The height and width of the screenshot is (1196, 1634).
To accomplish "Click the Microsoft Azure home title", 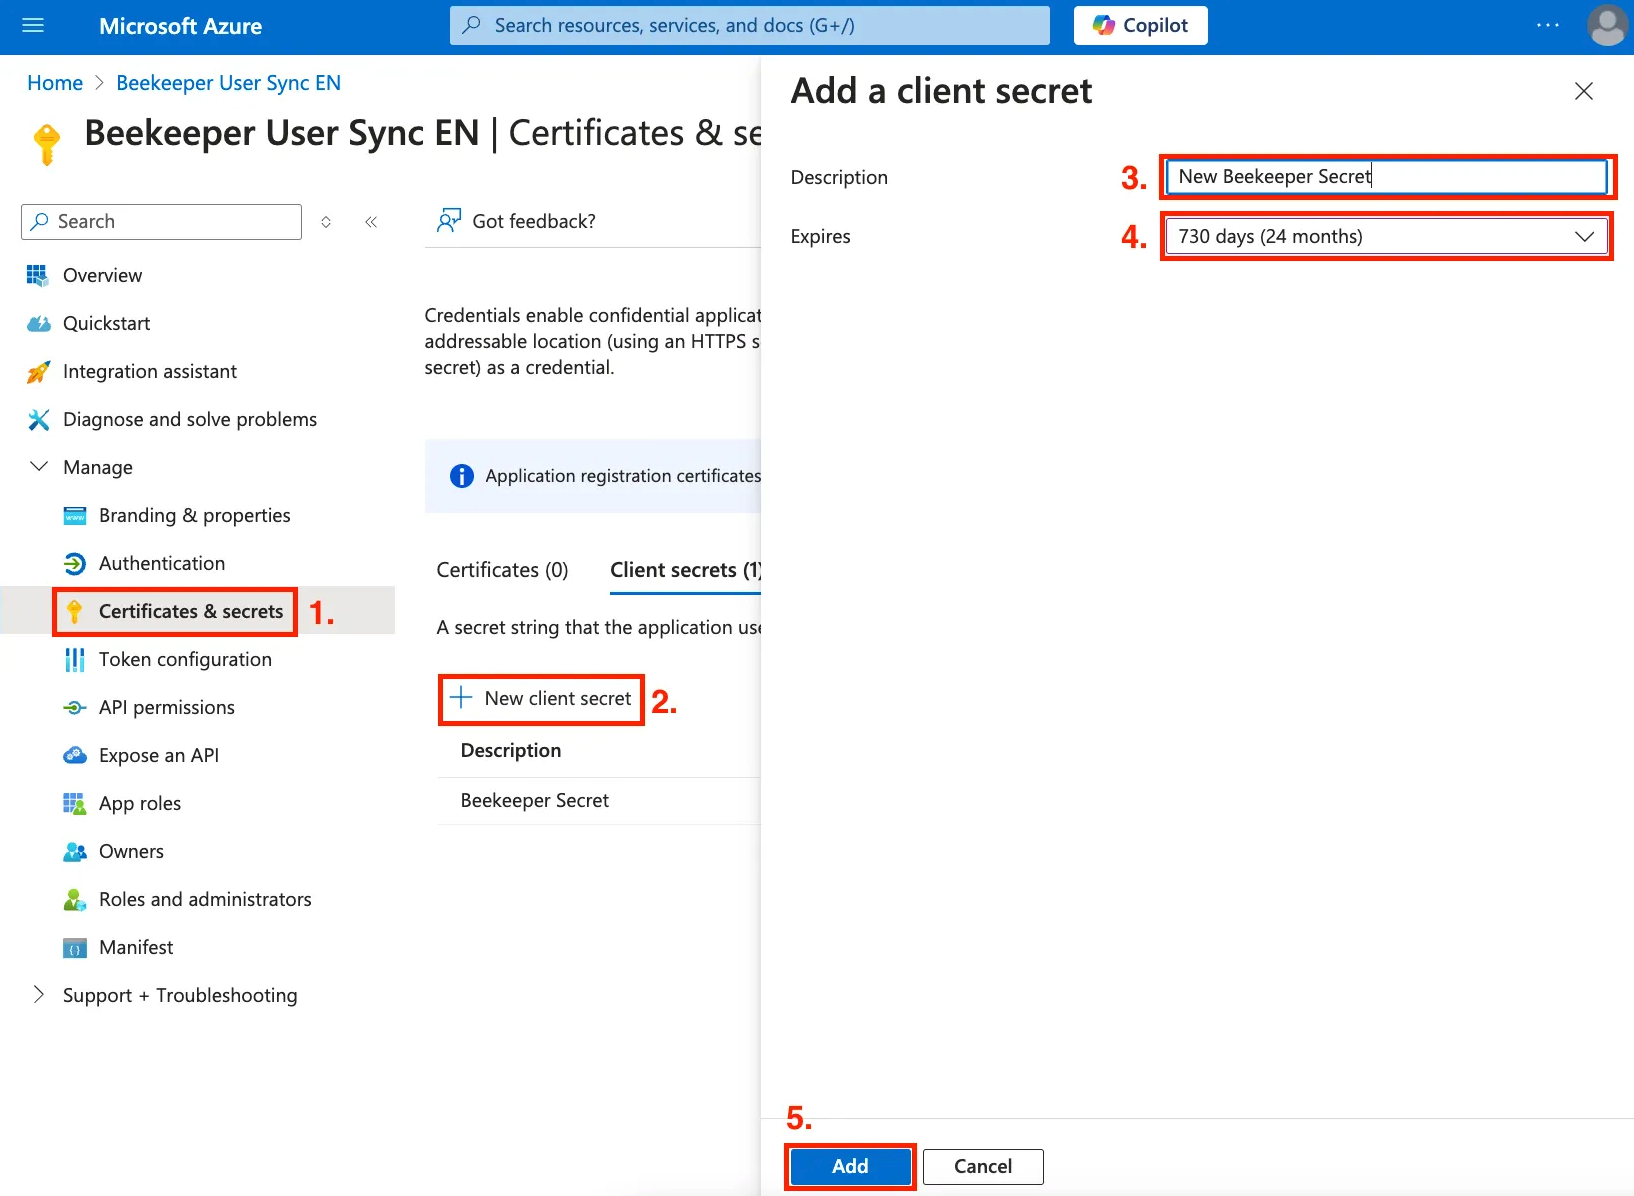I will click(180, 26).
